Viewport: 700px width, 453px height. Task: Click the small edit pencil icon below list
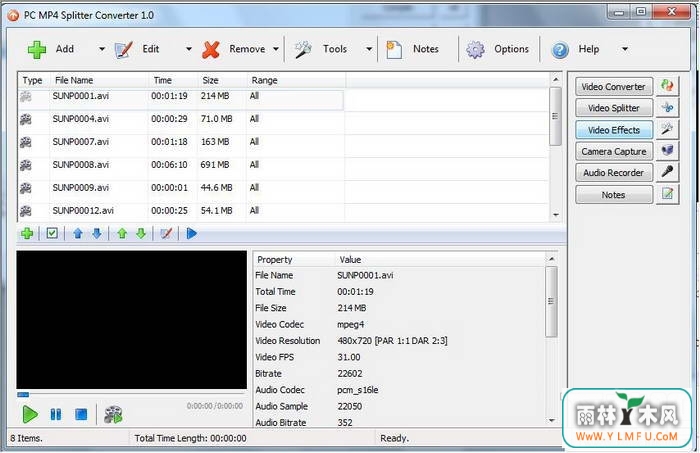[x=166, y=233]
